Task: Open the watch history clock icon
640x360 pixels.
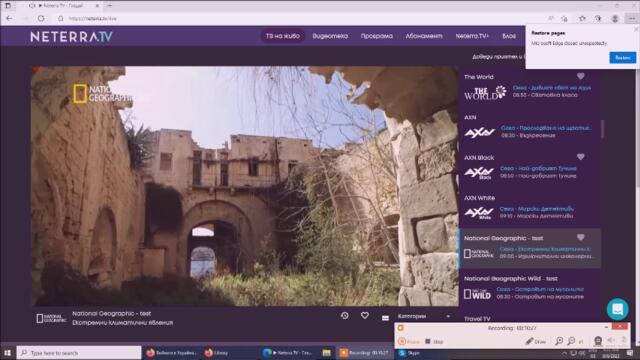Action: [x=344, y=316]
